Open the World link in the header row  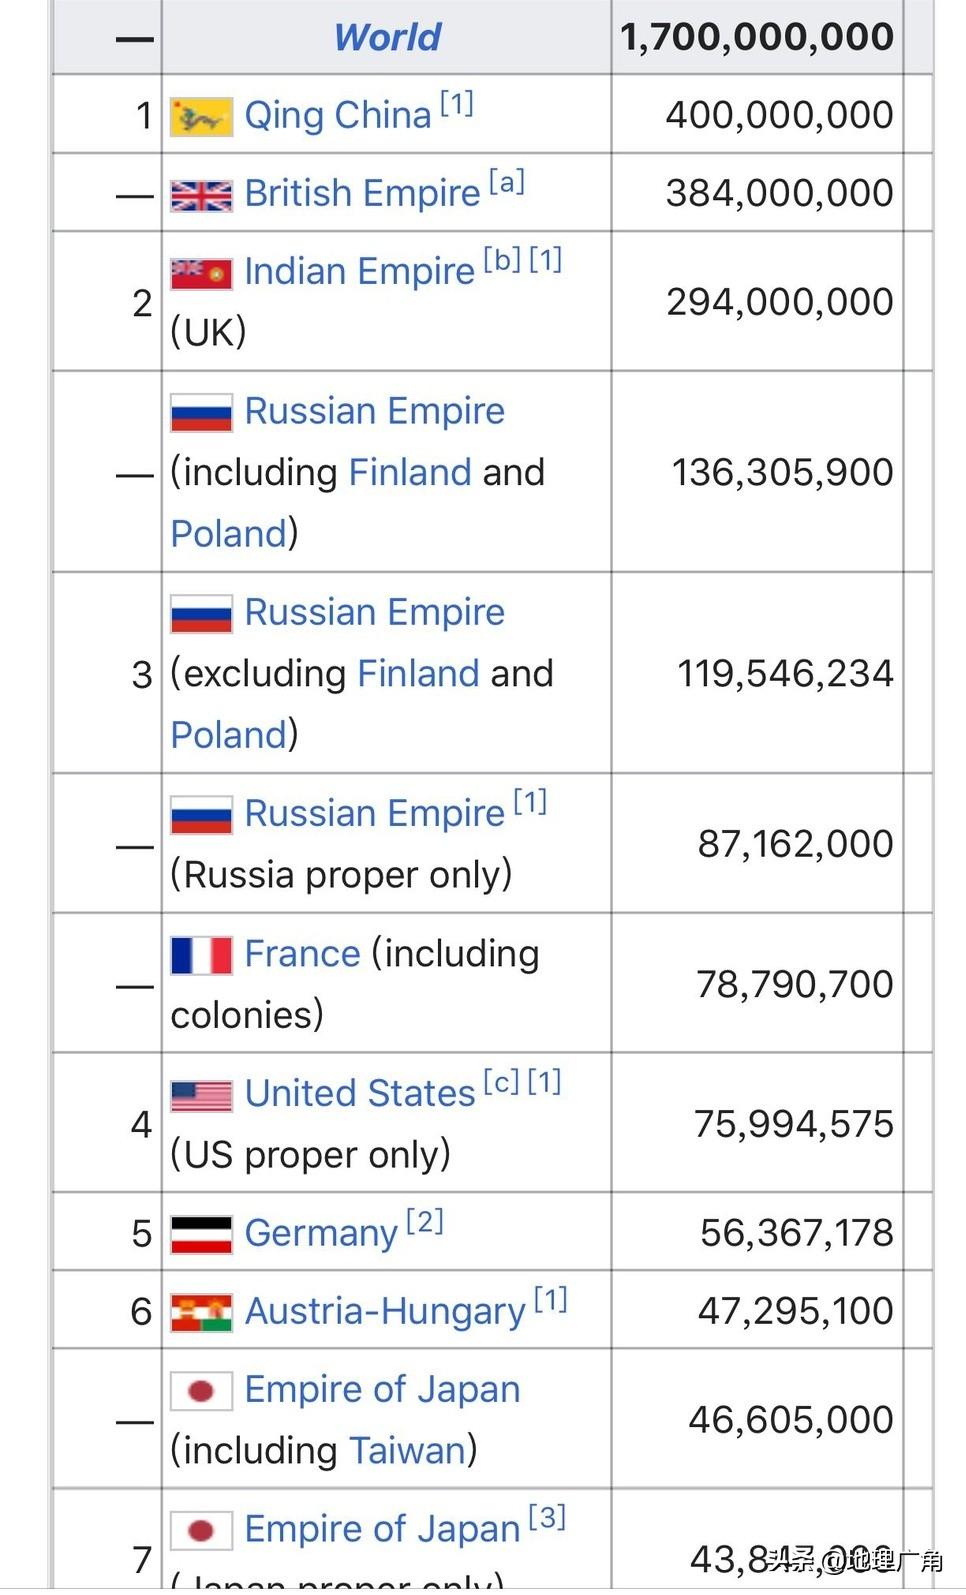click(387, 37)
